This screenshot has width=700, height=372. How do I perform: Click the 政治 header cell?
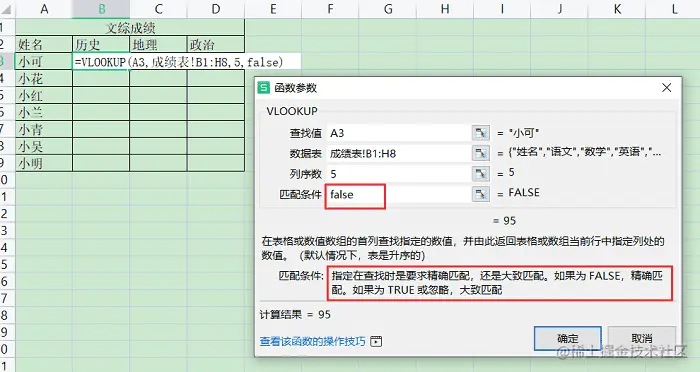[216, 44]
